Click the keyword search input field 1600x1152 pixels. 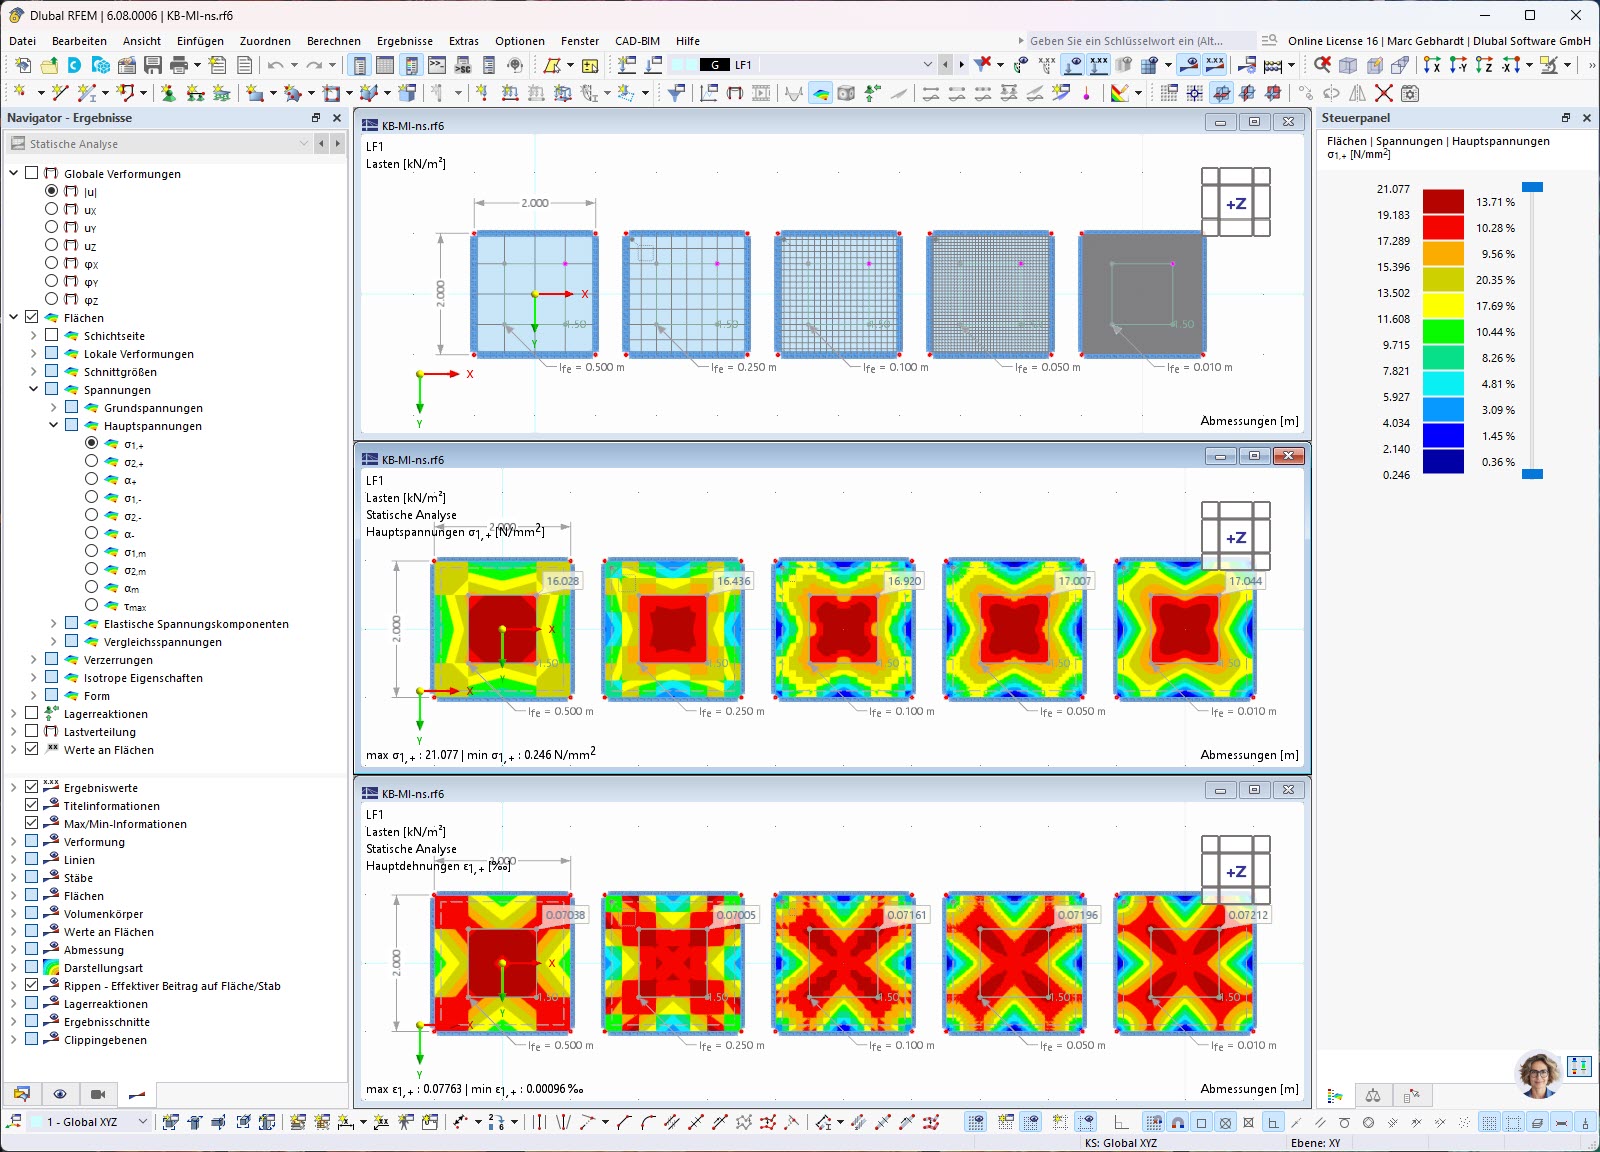[x=1141, y=41]
